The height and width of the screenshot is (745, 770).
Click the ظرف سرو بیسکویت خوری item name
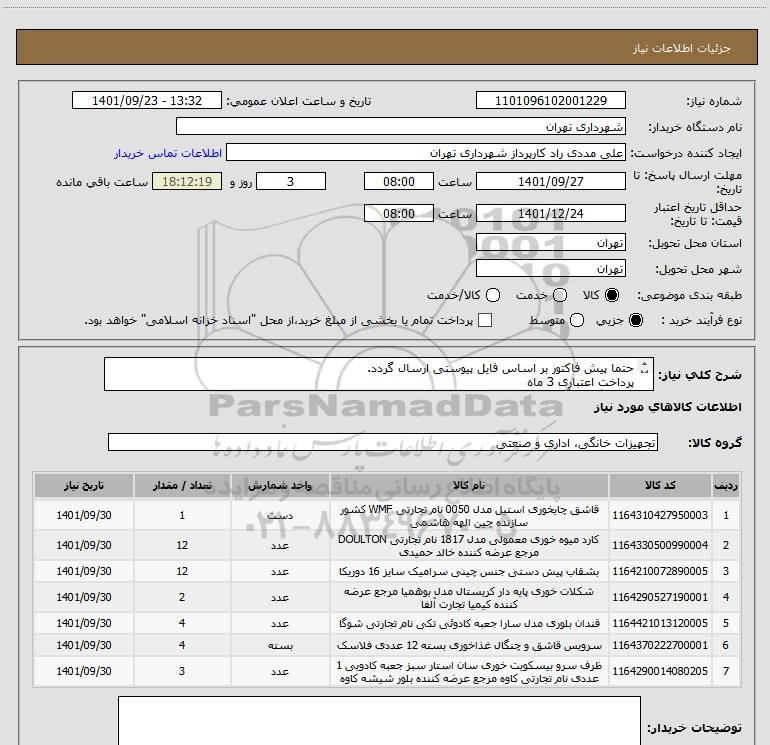[x=469, y=672]
